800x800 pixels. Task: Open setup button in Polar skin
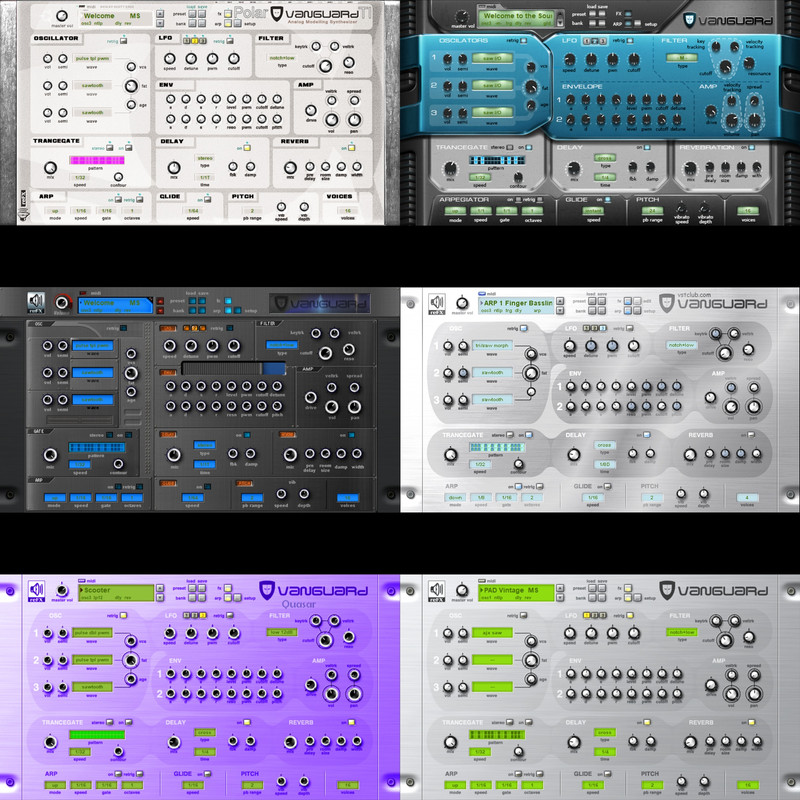tap(238, 23)
